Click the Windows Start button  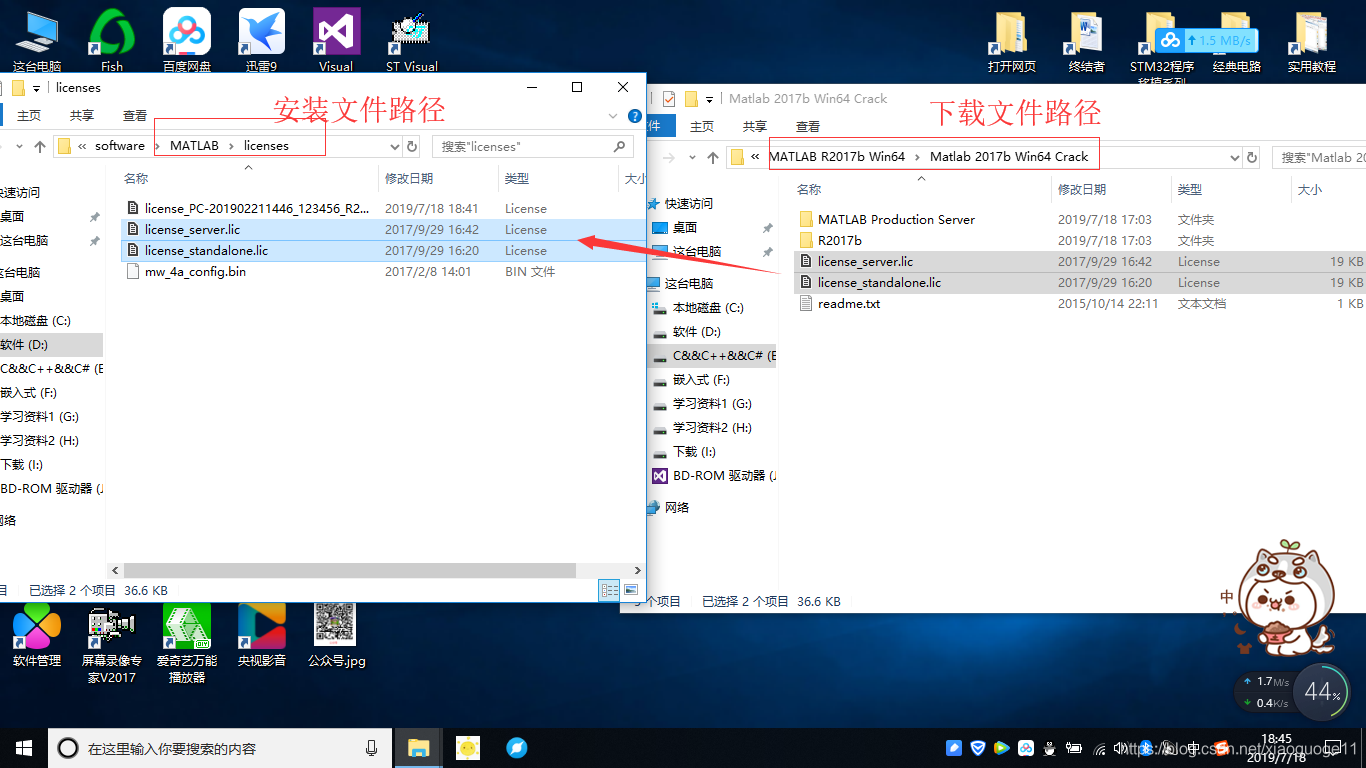click(24, 747)
